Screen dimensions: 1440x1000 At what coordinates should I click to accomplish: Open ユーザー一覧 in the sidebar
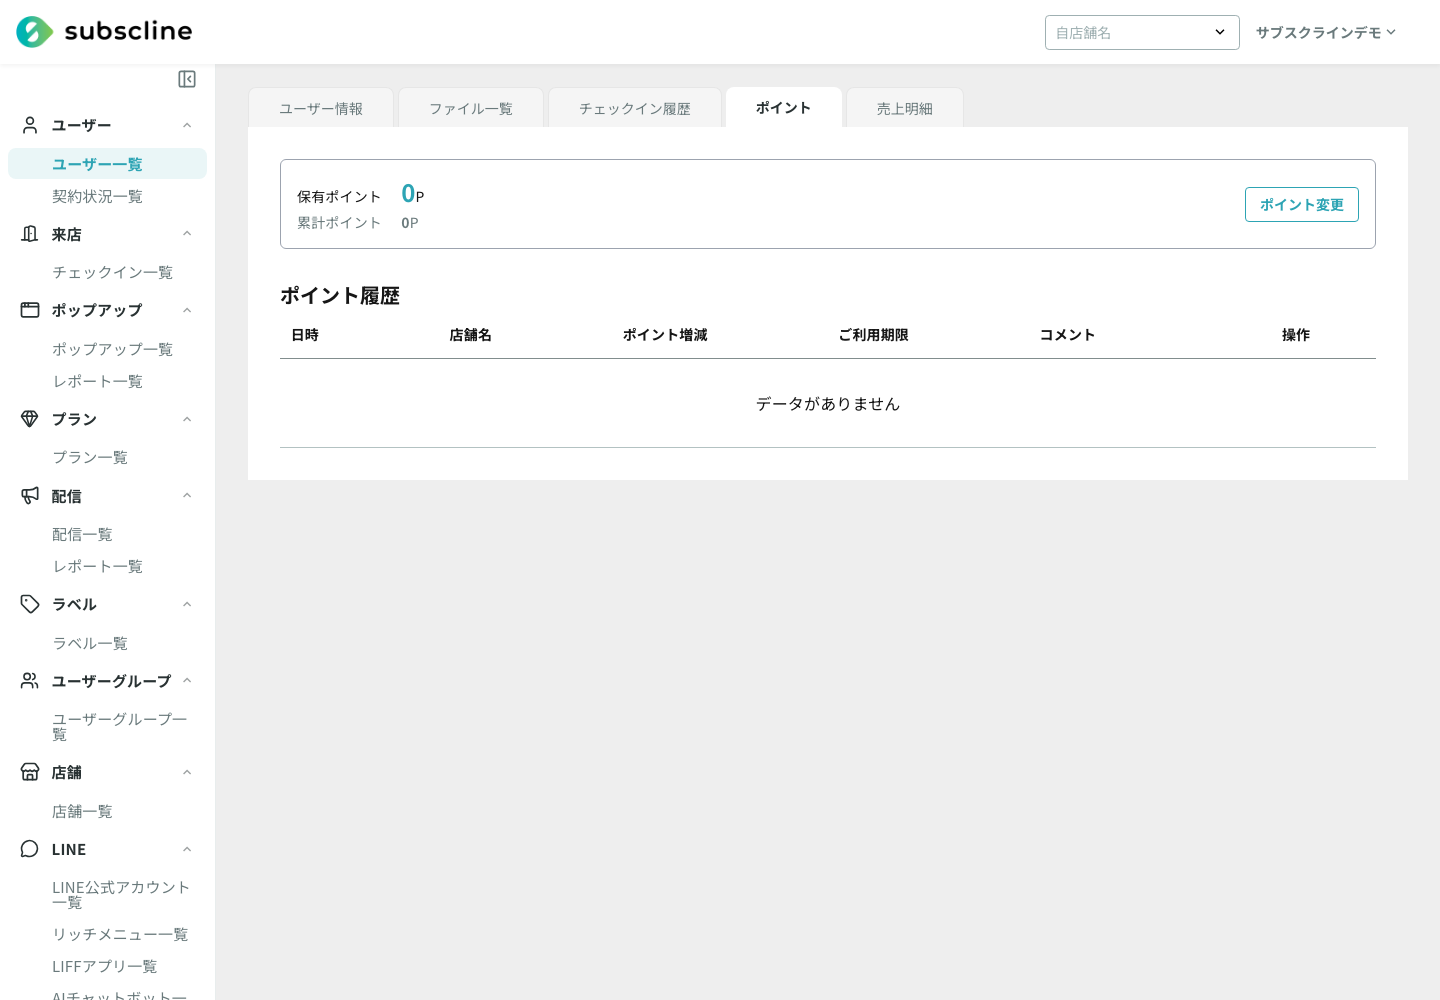tap(107, 164)
